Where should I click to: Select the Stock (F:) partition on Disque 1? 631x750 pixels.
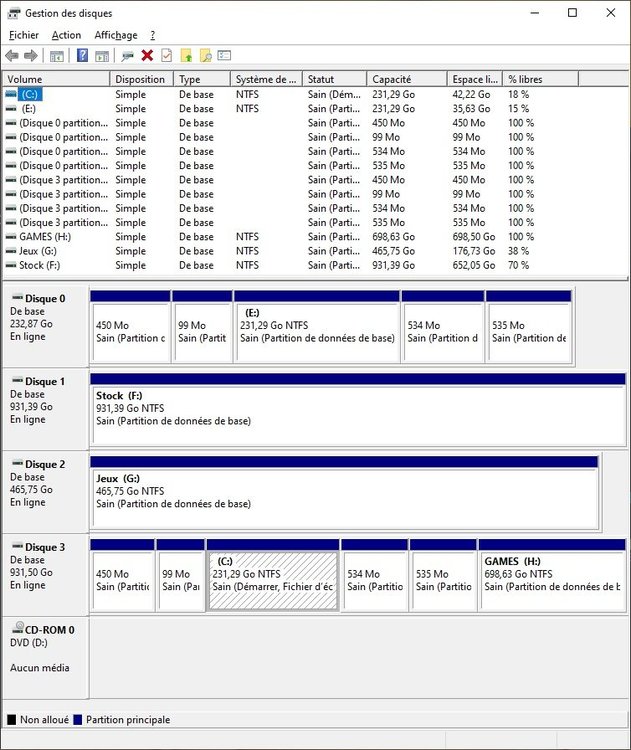[x=358, y=409]
